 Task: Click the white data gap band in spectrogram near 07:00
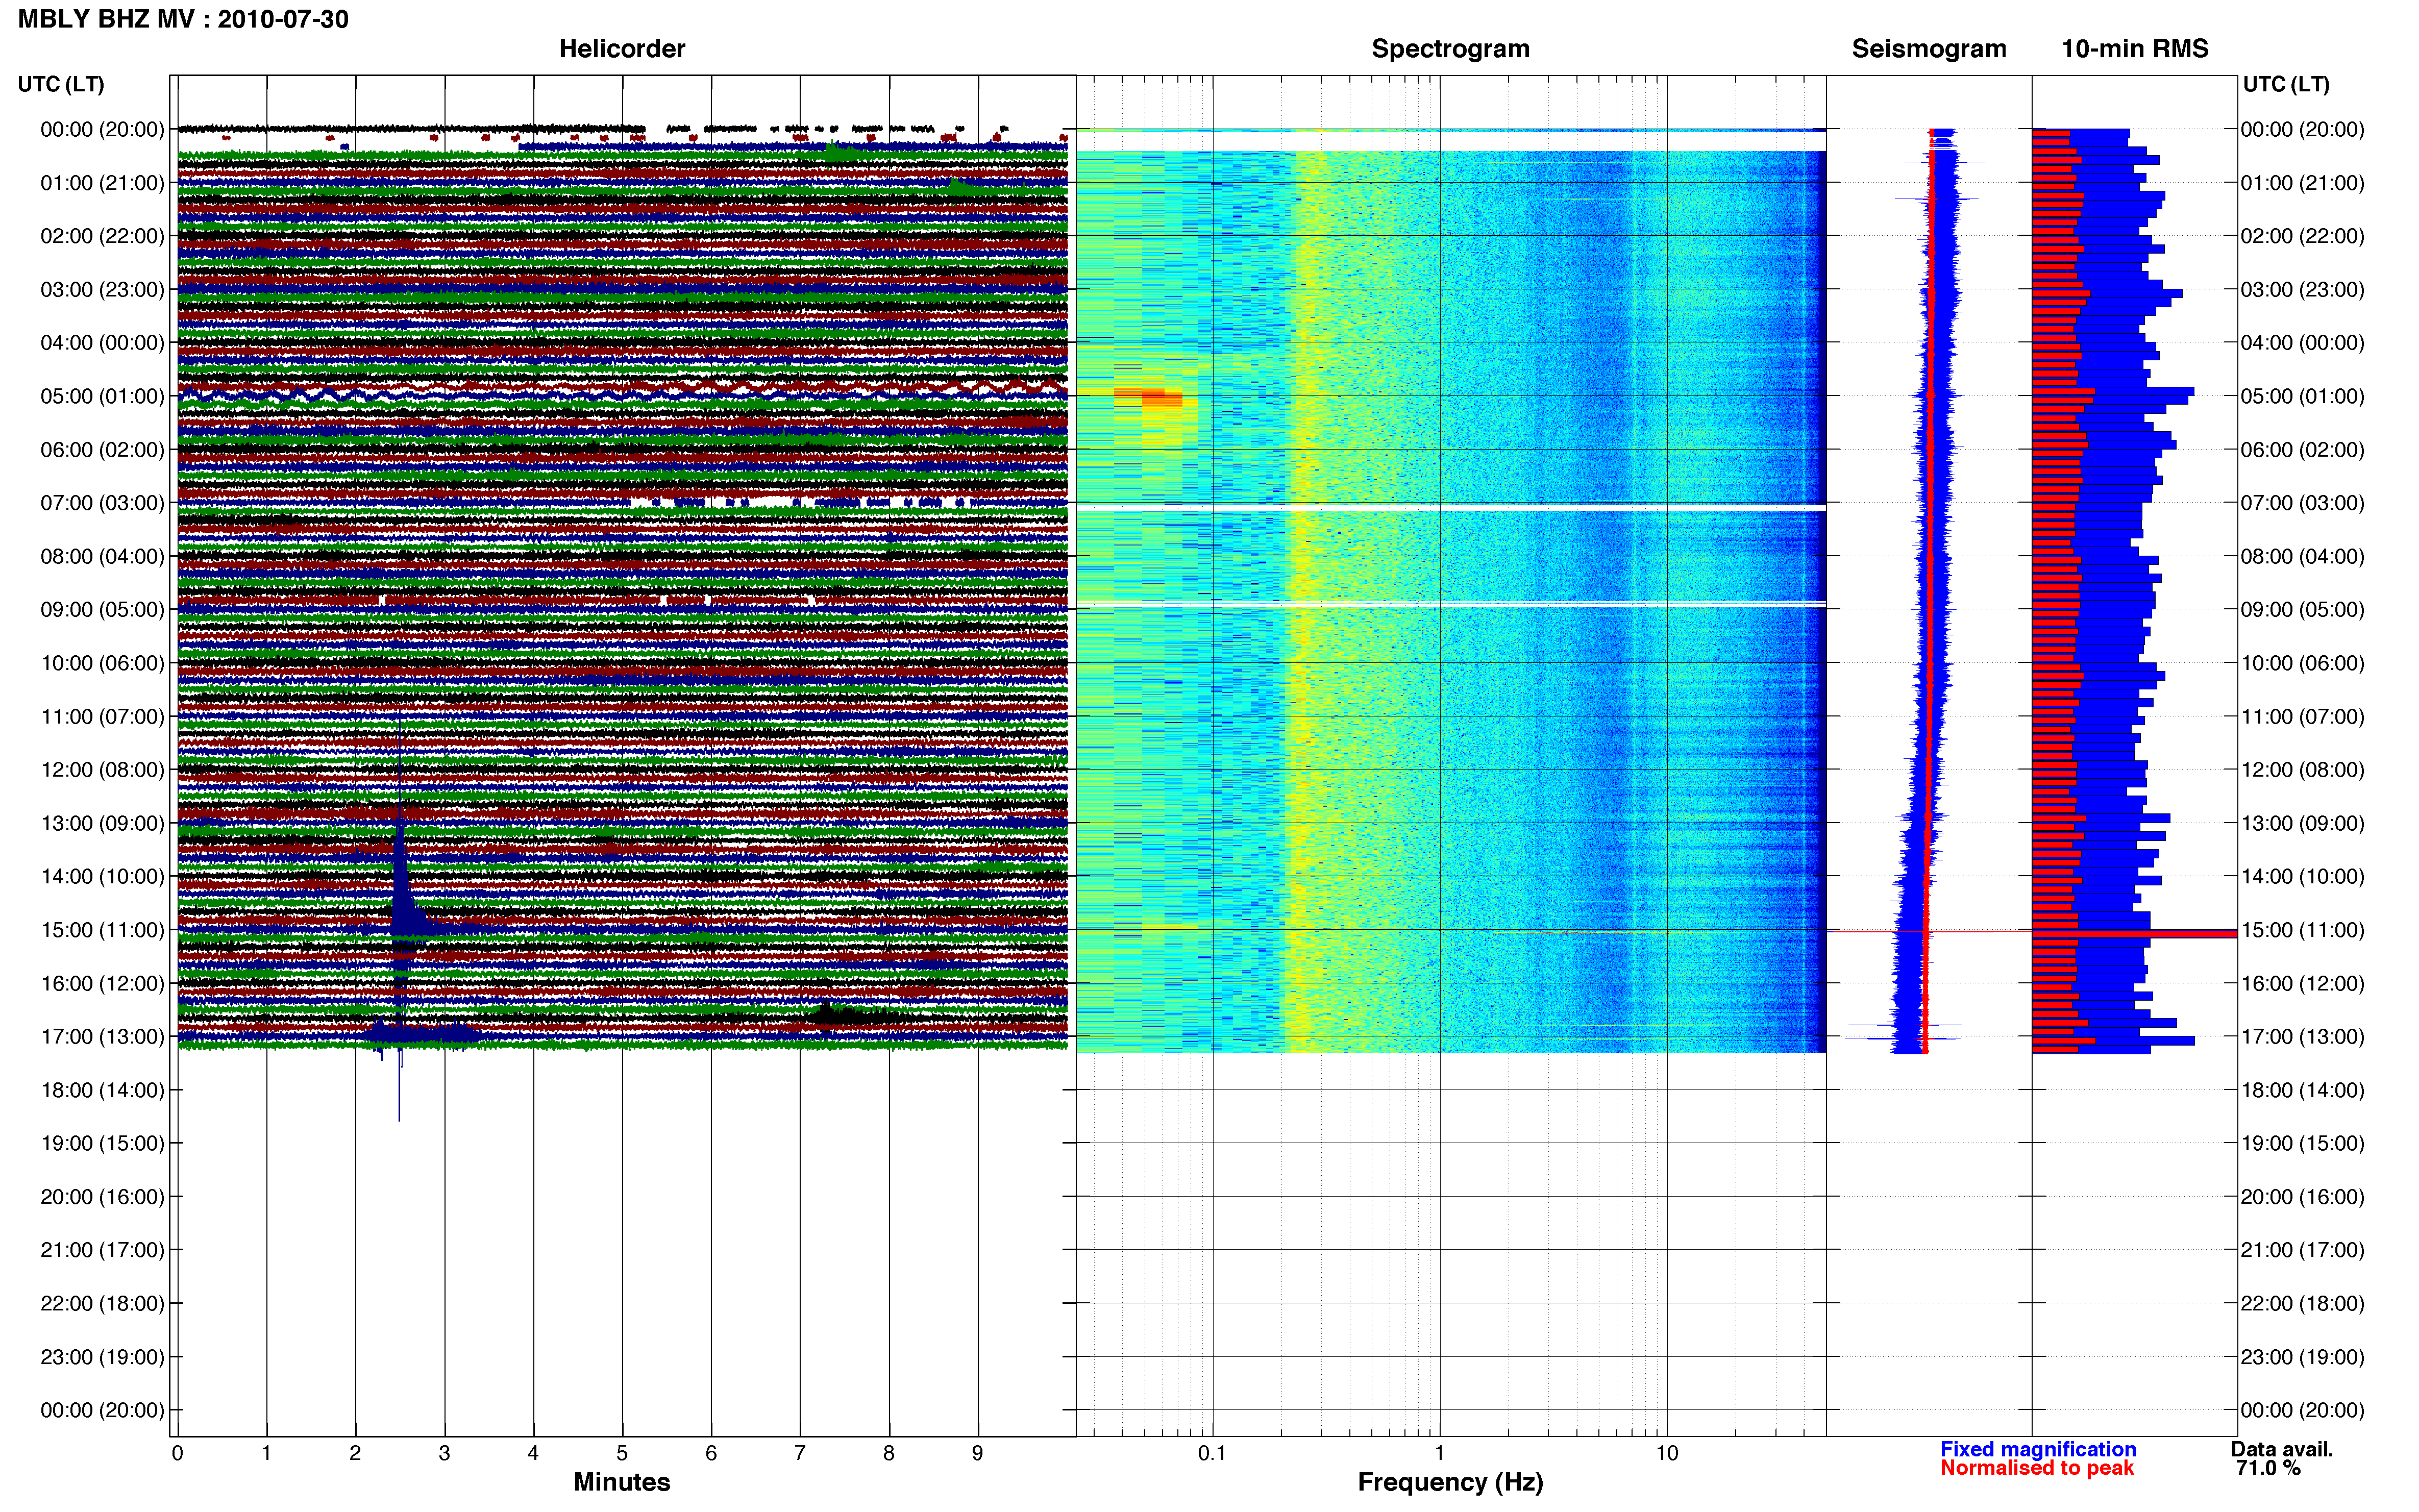pyautogui.click(x=1450, y=508)
